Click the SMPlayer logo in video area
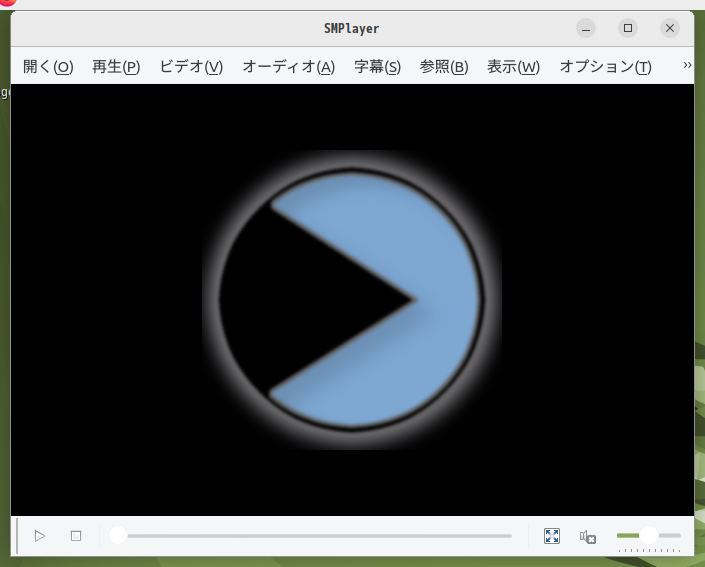The width and height of the screenshot is (705, 567). point(352,299)
